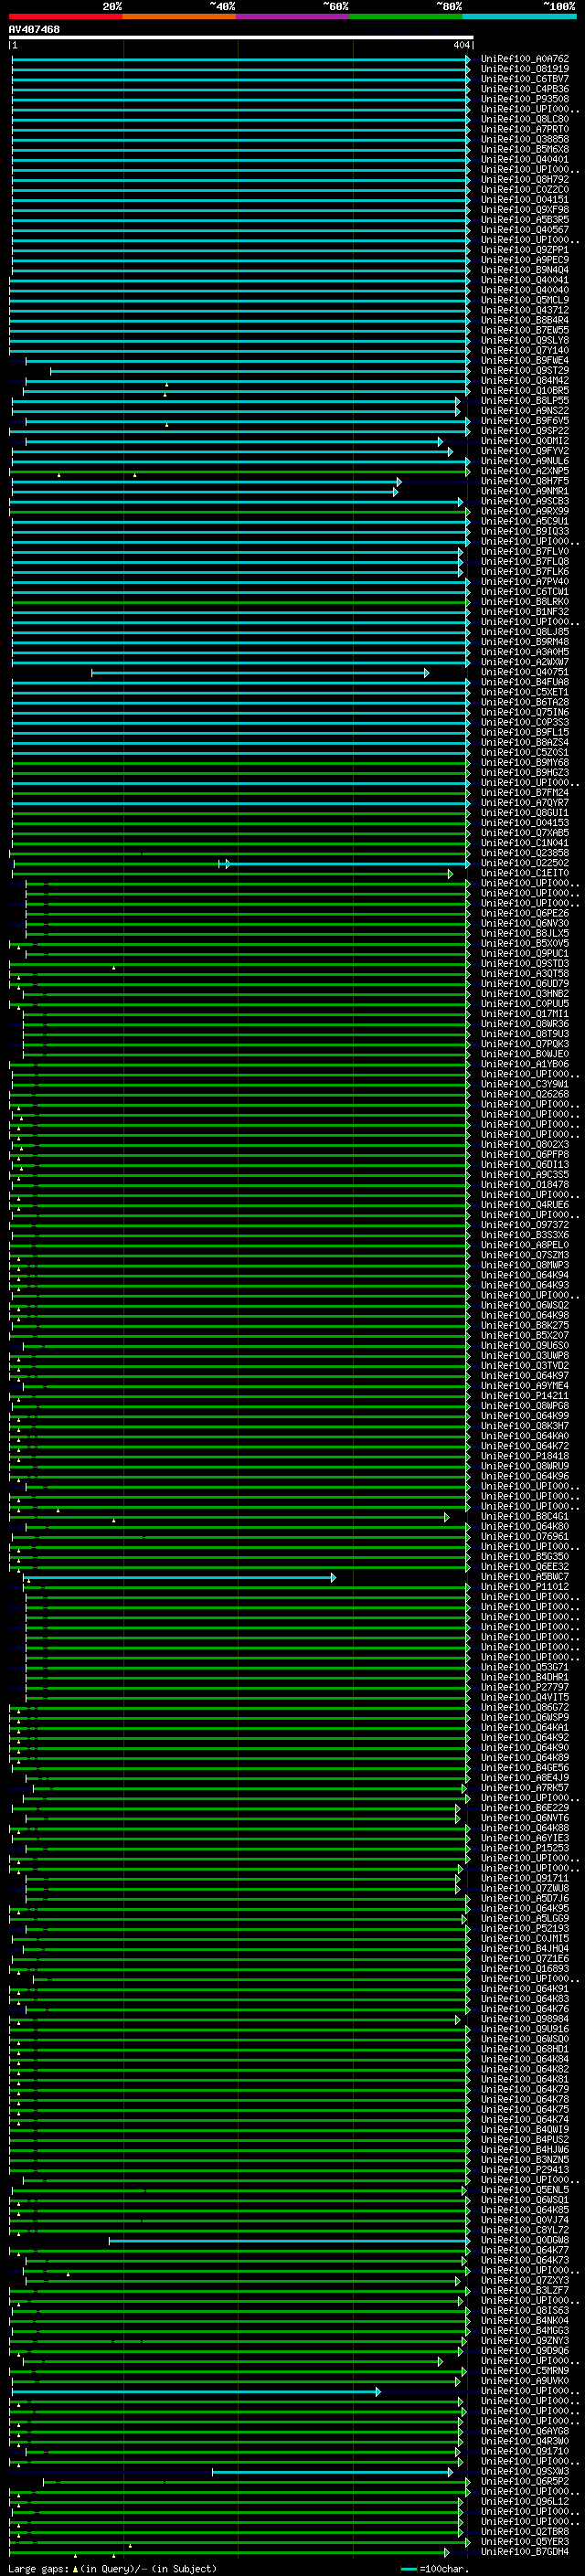Open the UniRef100_Q7Y140 alignment label
The image size is (585, 2576).
524,350
